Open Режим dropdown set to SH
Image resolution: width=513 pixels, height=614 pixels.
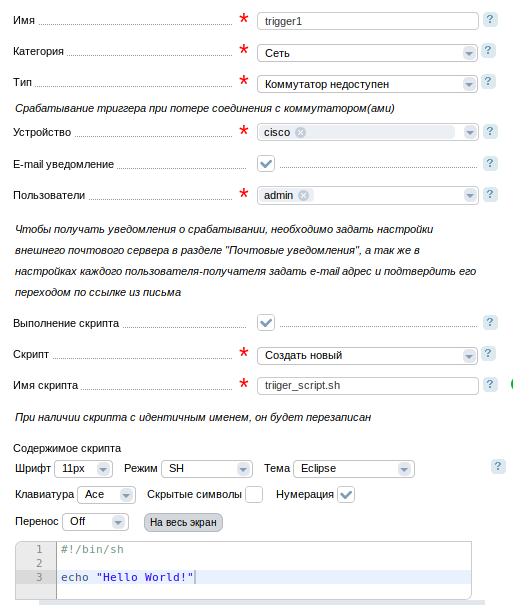[x=207, y=469]
